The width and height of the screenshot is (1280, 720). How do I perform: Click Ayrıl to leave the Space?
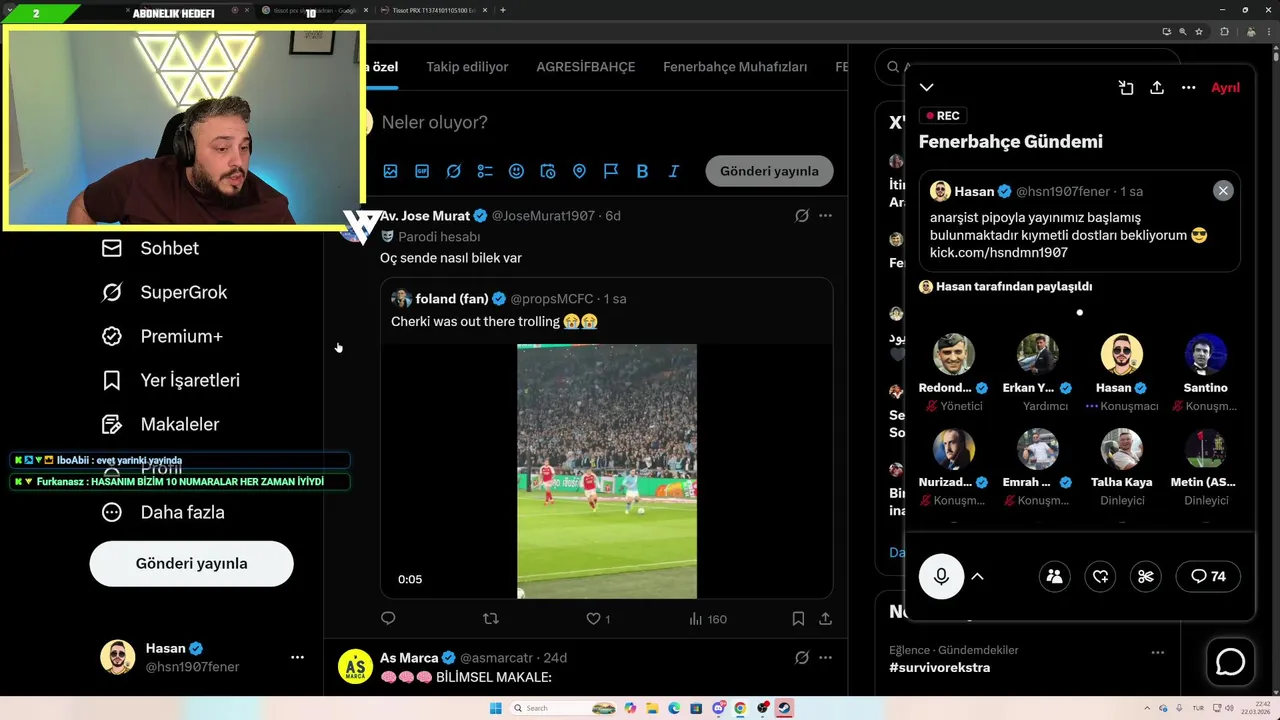1225,88
